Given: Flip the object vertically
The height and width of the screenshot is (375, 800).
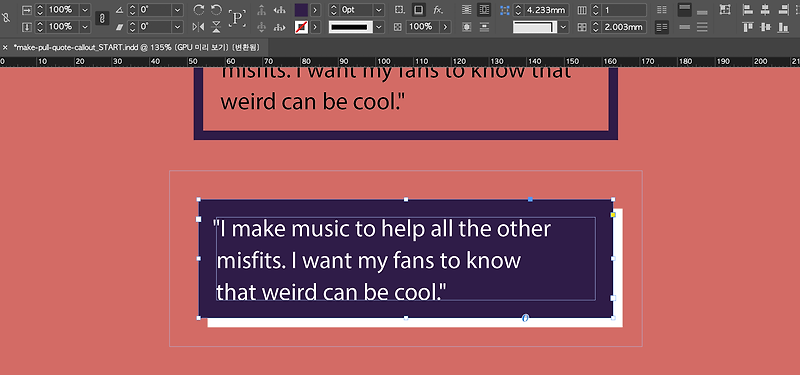Looking at the screenshot, I should pos(216,27).
